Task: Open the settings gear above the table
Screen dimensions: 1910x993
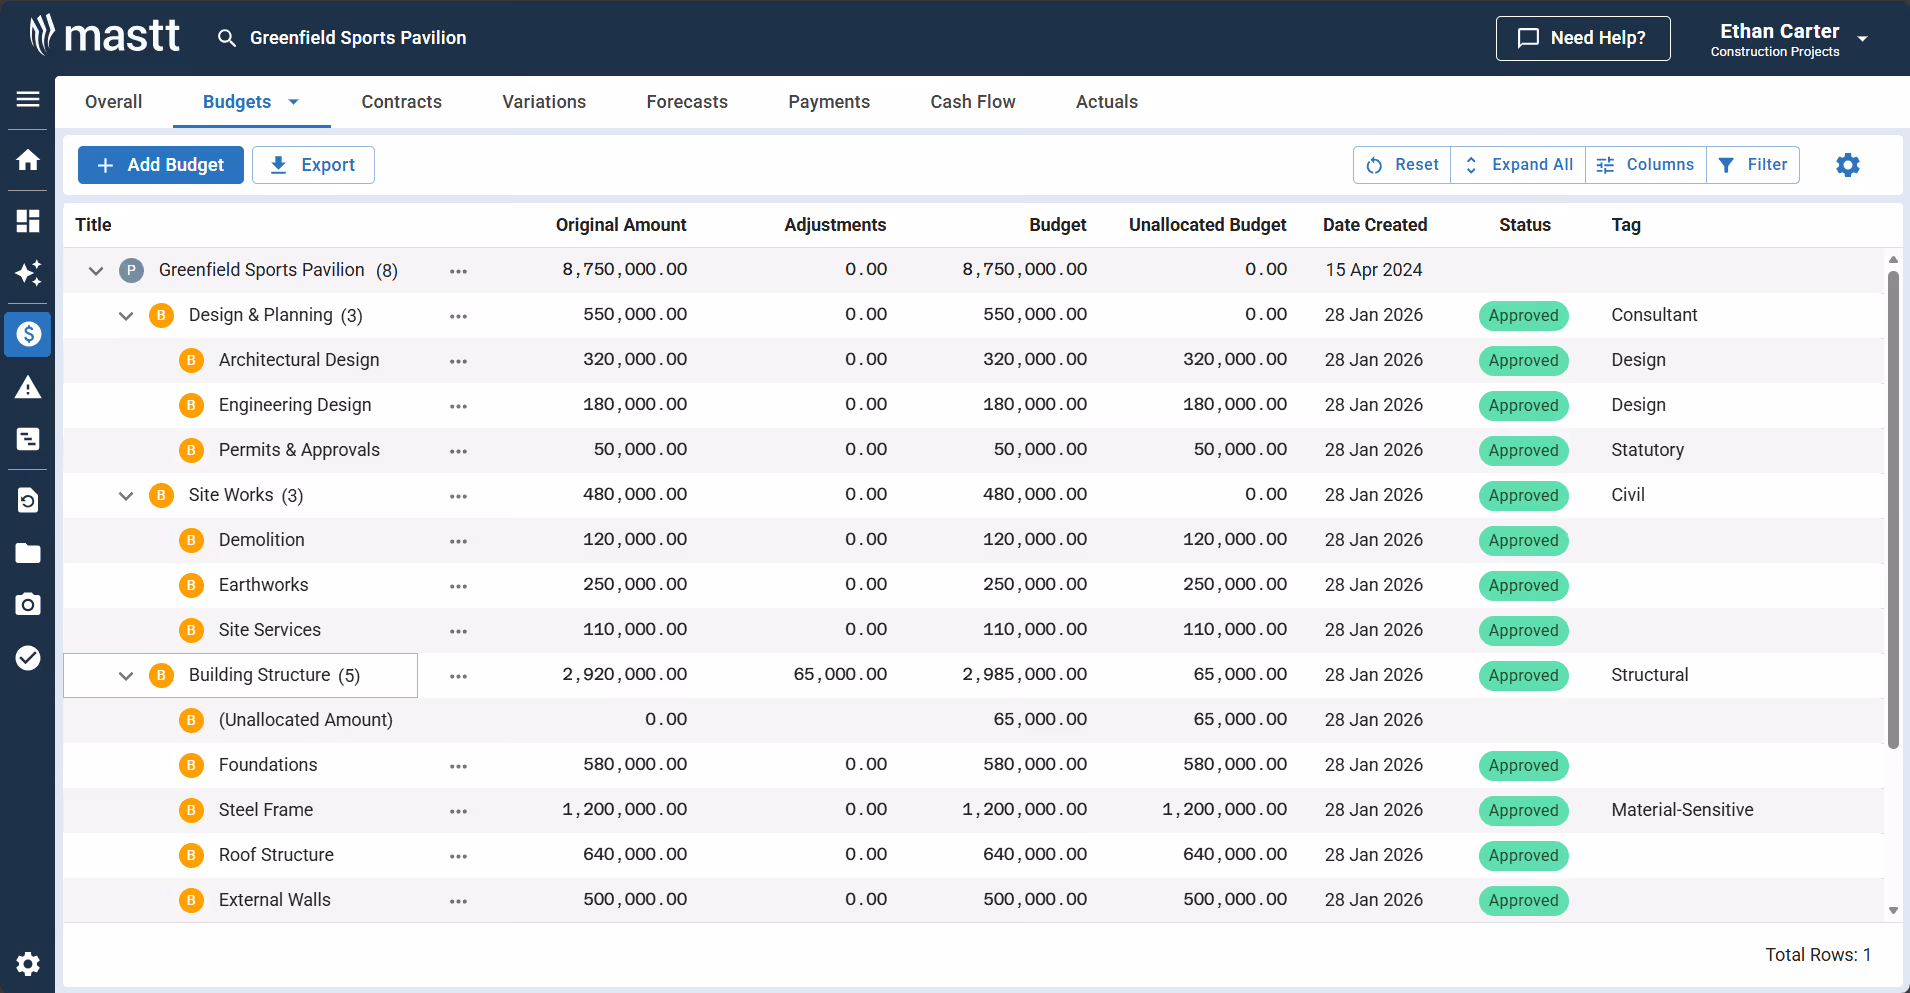Action: point(1847,165)
